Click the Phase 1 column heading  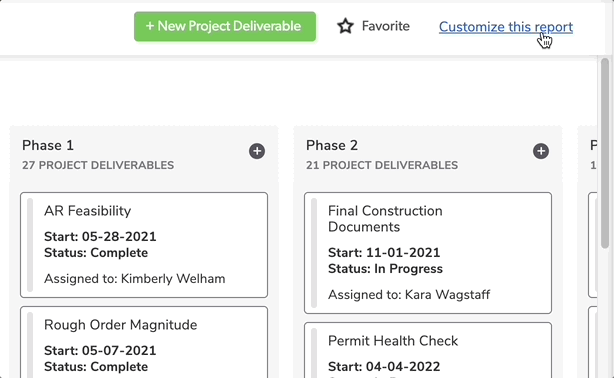coord(48,145)
